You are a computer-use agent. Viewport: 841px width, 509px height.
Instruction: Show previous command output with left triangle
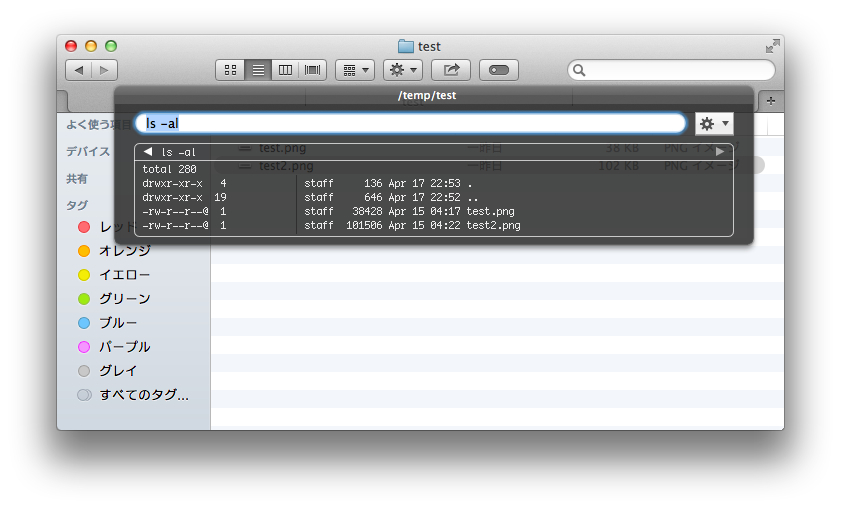[148, 152]
